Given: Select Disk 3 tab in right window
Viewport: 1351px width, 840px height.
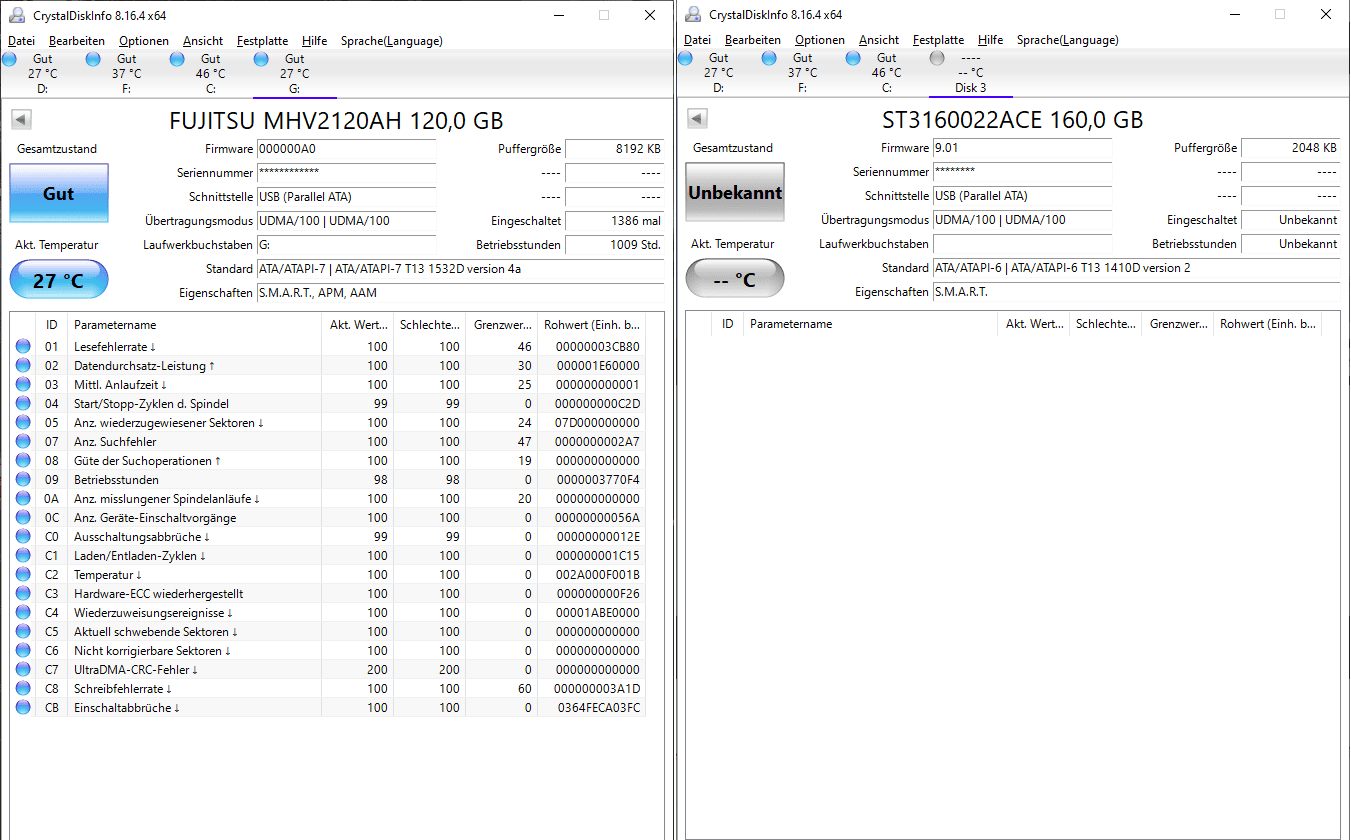Looking at the screenshot, I should click(x=971, y=73).
